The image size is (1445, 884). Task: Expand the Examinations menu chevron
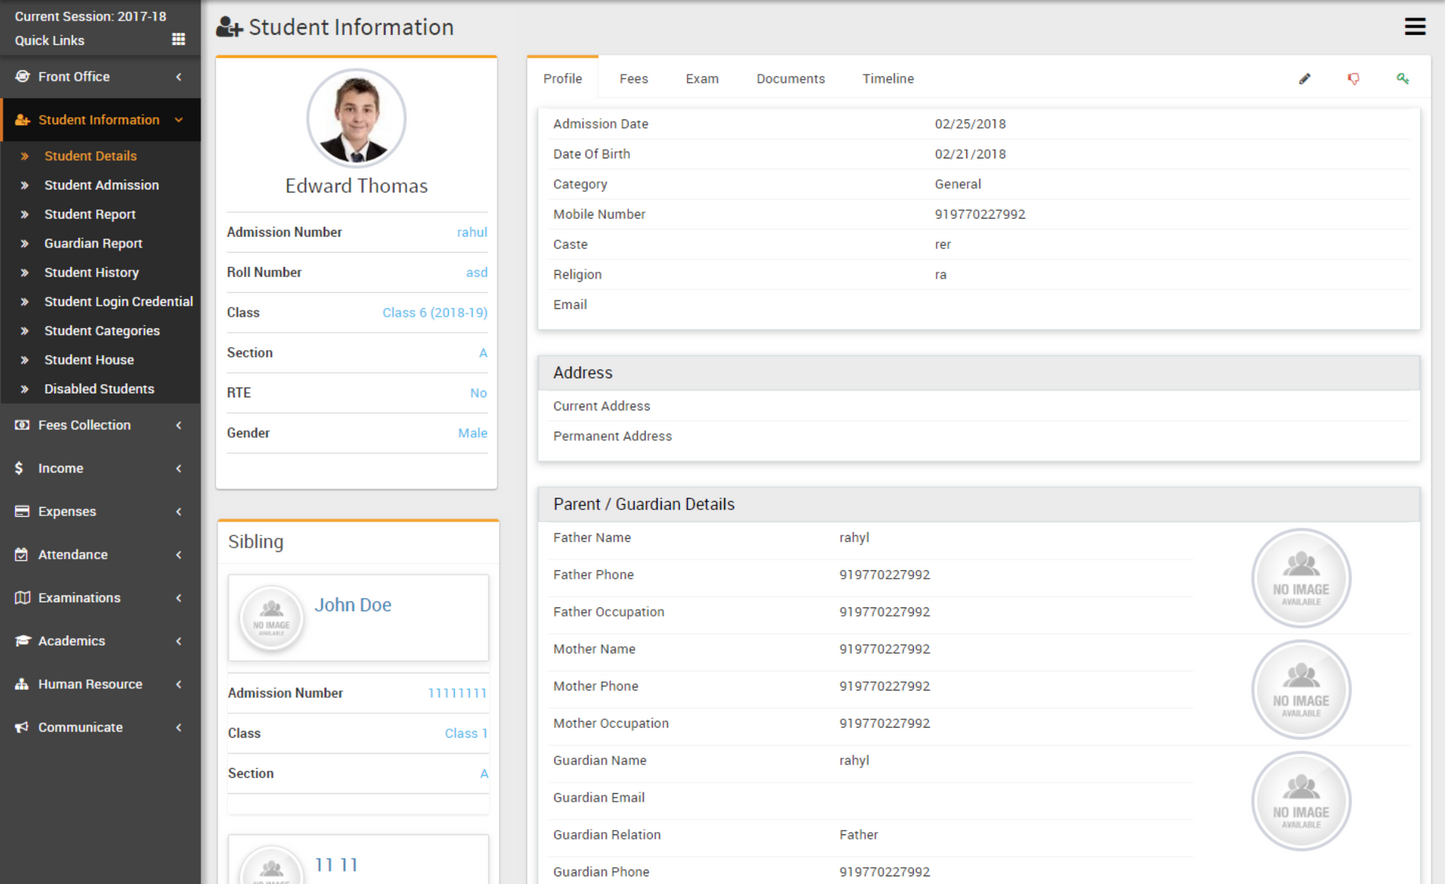point(179,598)
